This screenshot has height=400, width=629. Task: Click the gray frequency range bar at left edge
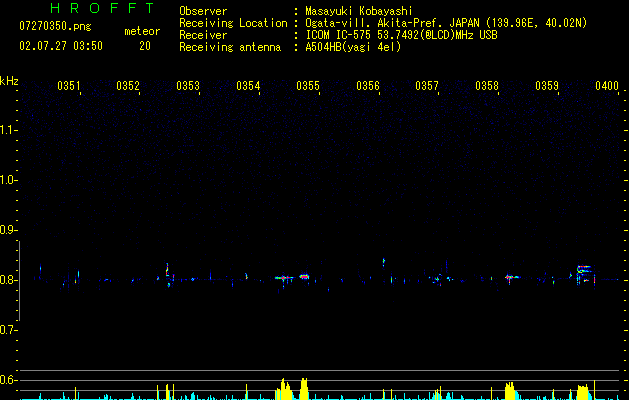(x=19, y=281)
